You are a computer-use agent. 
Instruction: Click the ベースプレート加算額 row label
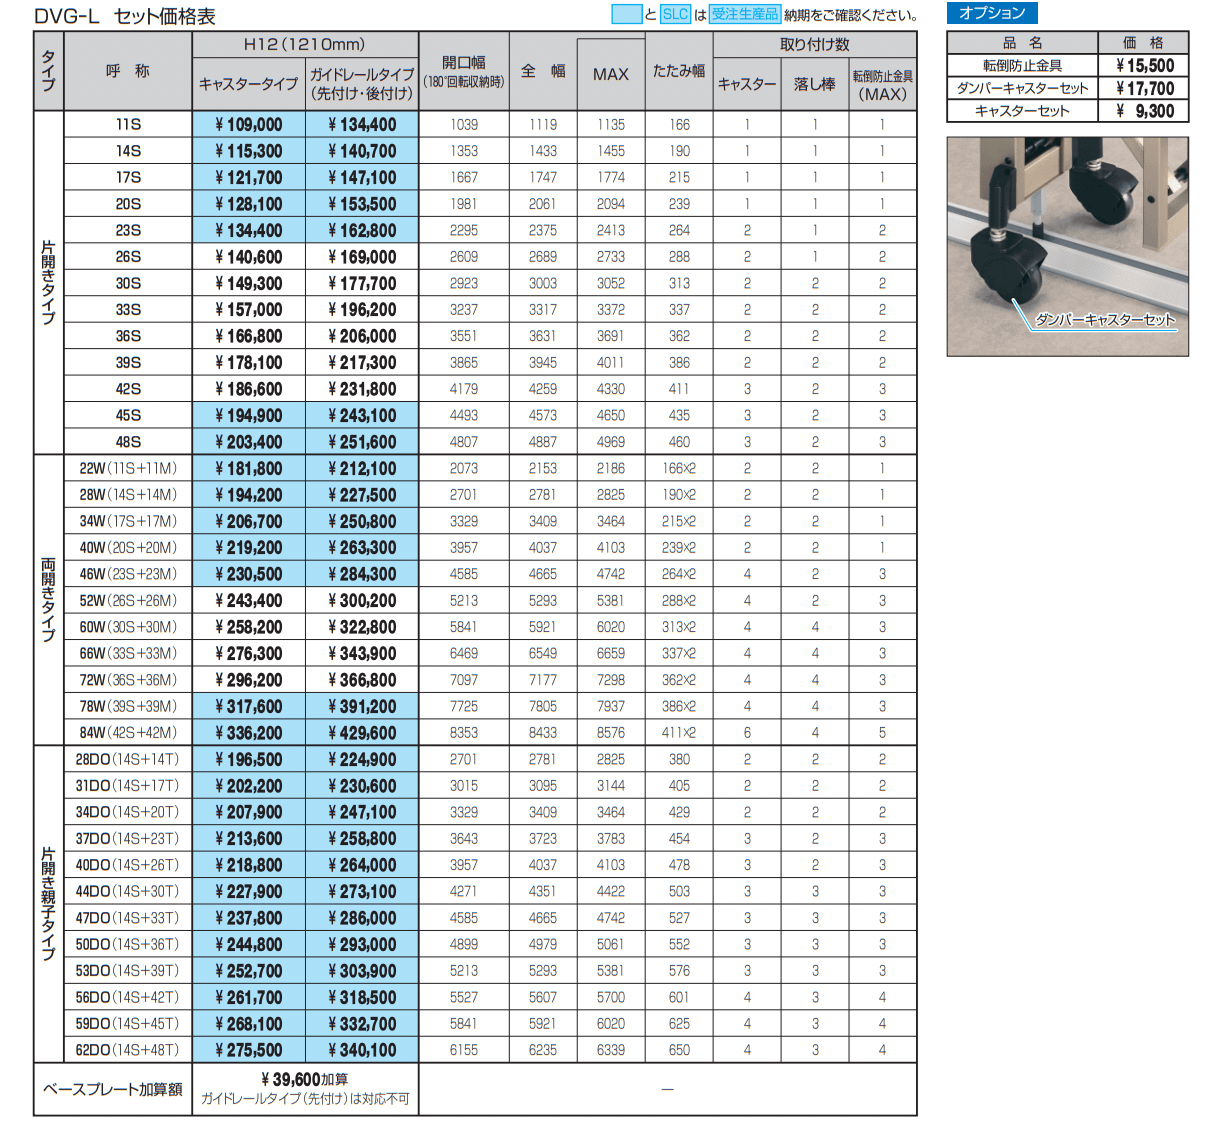tap(113, 1089)
